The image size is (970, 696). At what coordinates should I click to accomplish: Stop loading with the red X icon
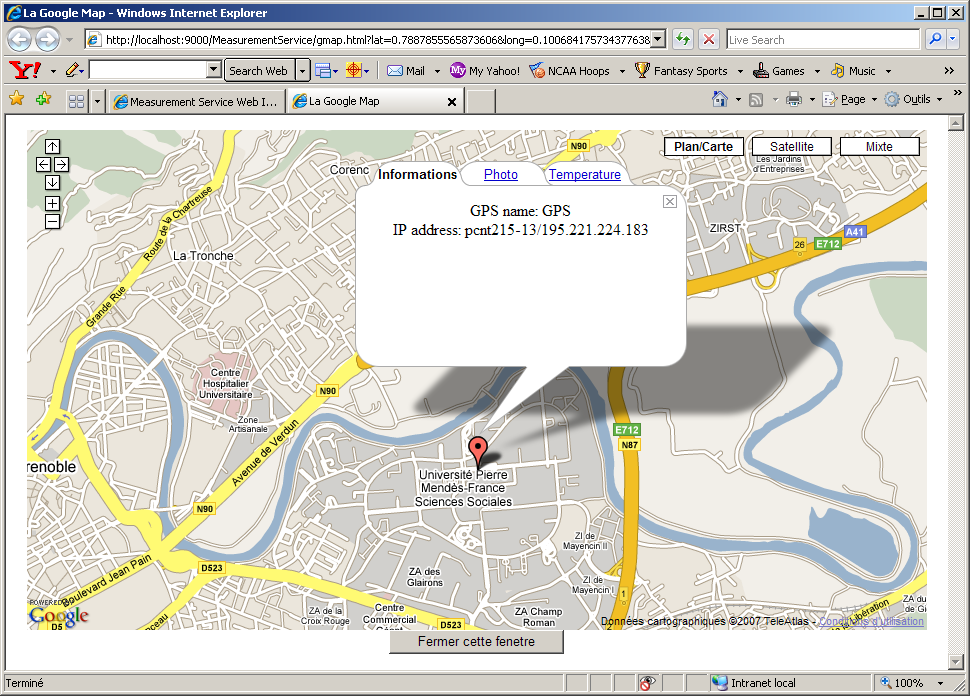tap(709, 40)
